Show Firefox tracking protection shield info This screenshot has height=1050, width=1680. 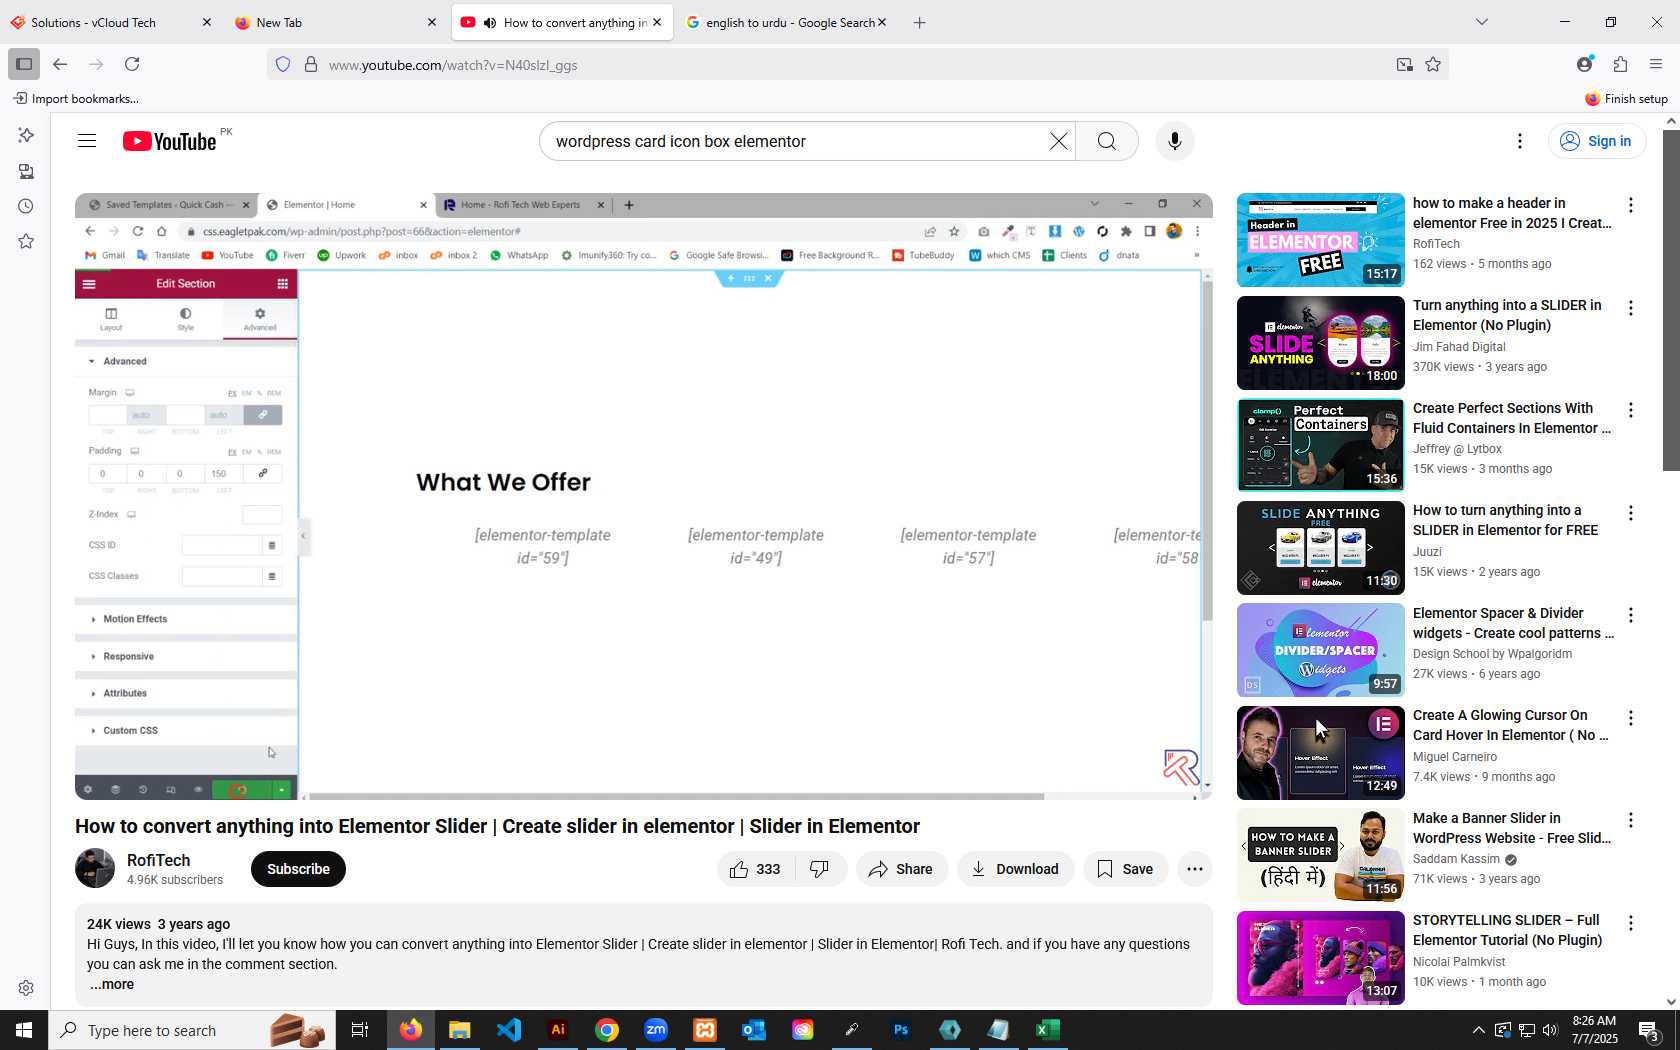point(283,64)
